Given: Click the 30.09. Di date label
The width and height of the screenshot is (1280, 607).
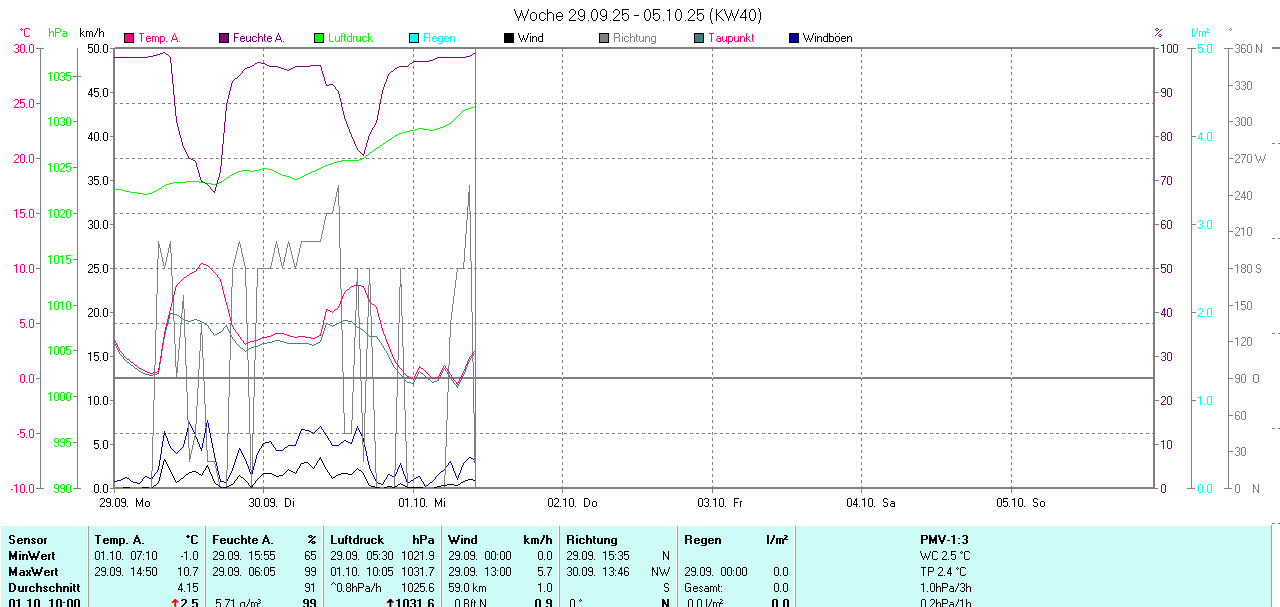Looking at the screenshot, I should coord(272,503).
